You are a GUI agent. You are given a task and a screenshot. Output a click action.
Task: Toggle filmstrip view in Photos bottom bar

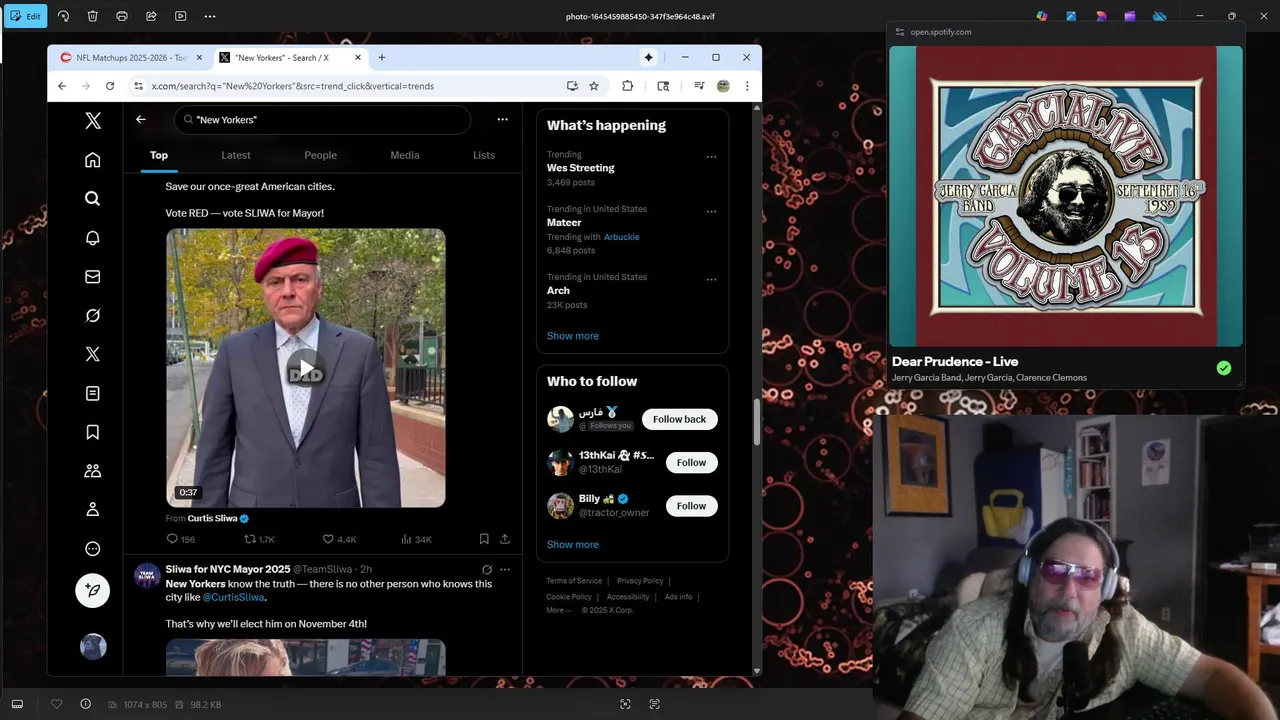(x=17, y=704)
